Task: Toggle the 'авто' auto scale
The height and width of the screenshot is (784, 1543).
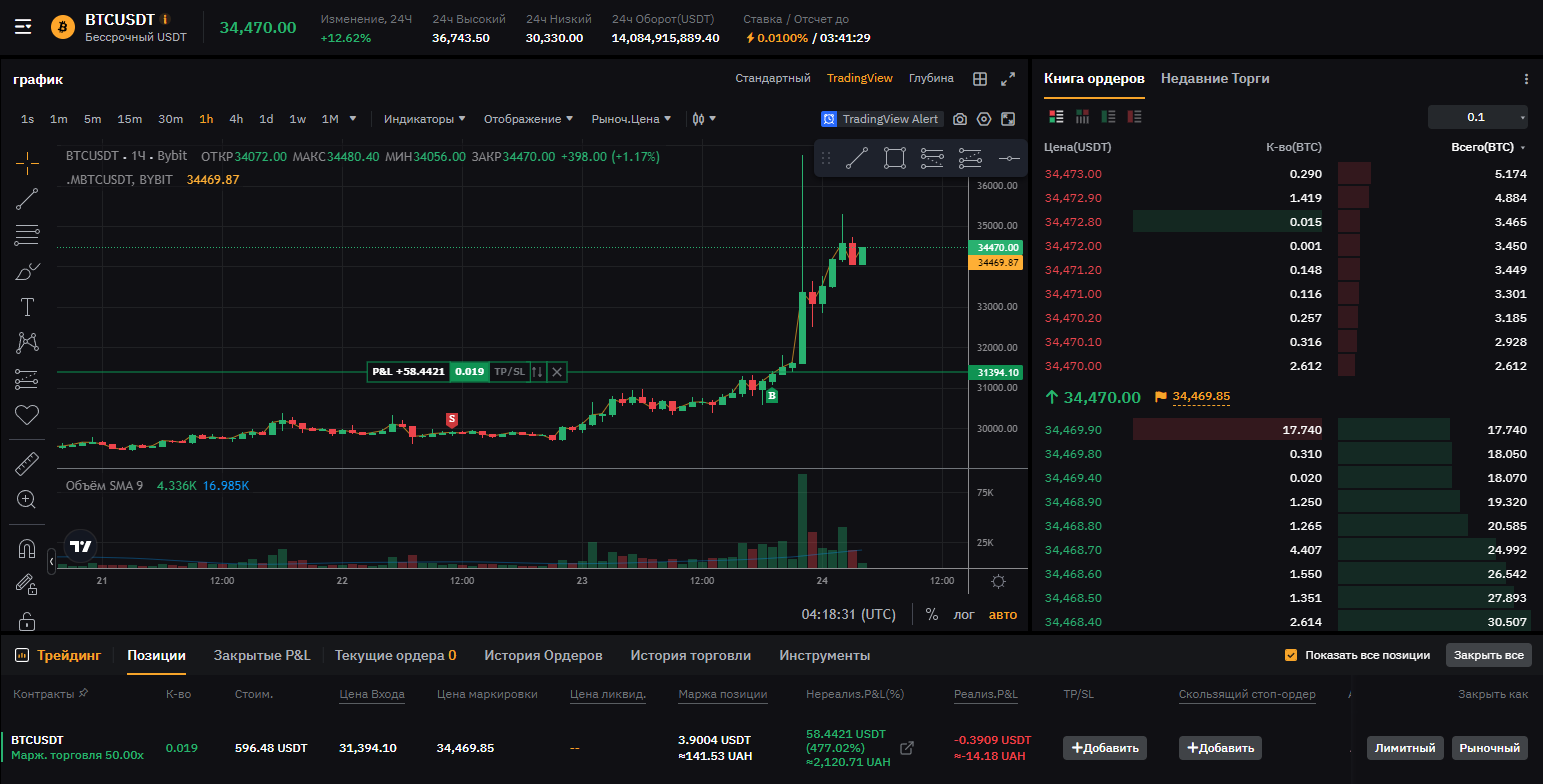Action: coord(1003,614)
